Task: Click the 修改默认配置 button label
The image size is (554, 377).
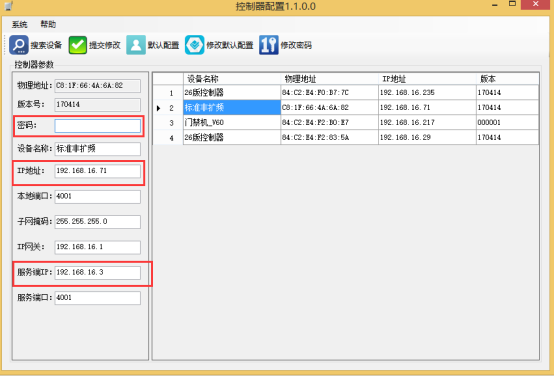Action: click(x=230, y=45)
